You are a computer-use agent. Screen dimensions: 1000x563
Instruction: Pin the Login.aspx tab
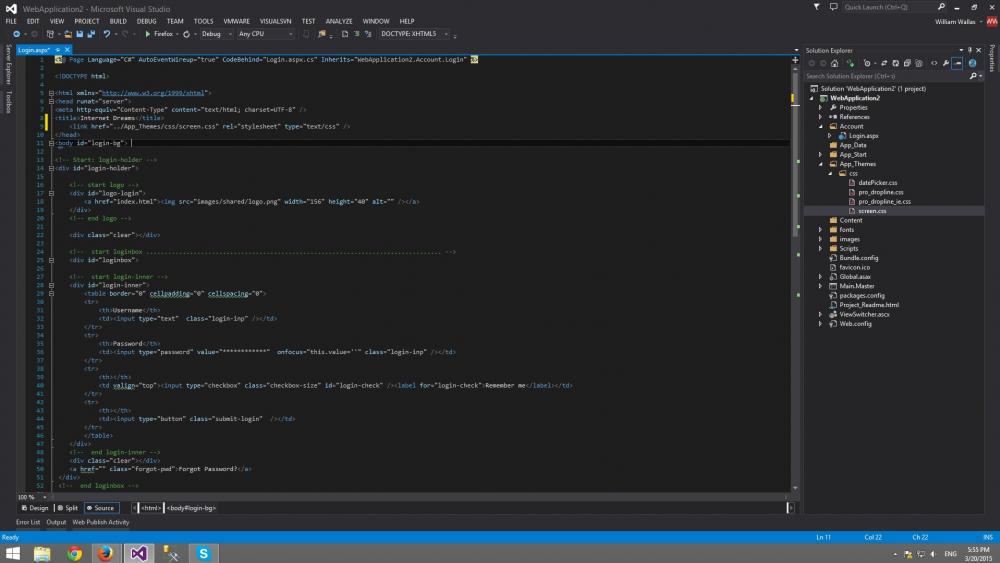tap(57, 50)
